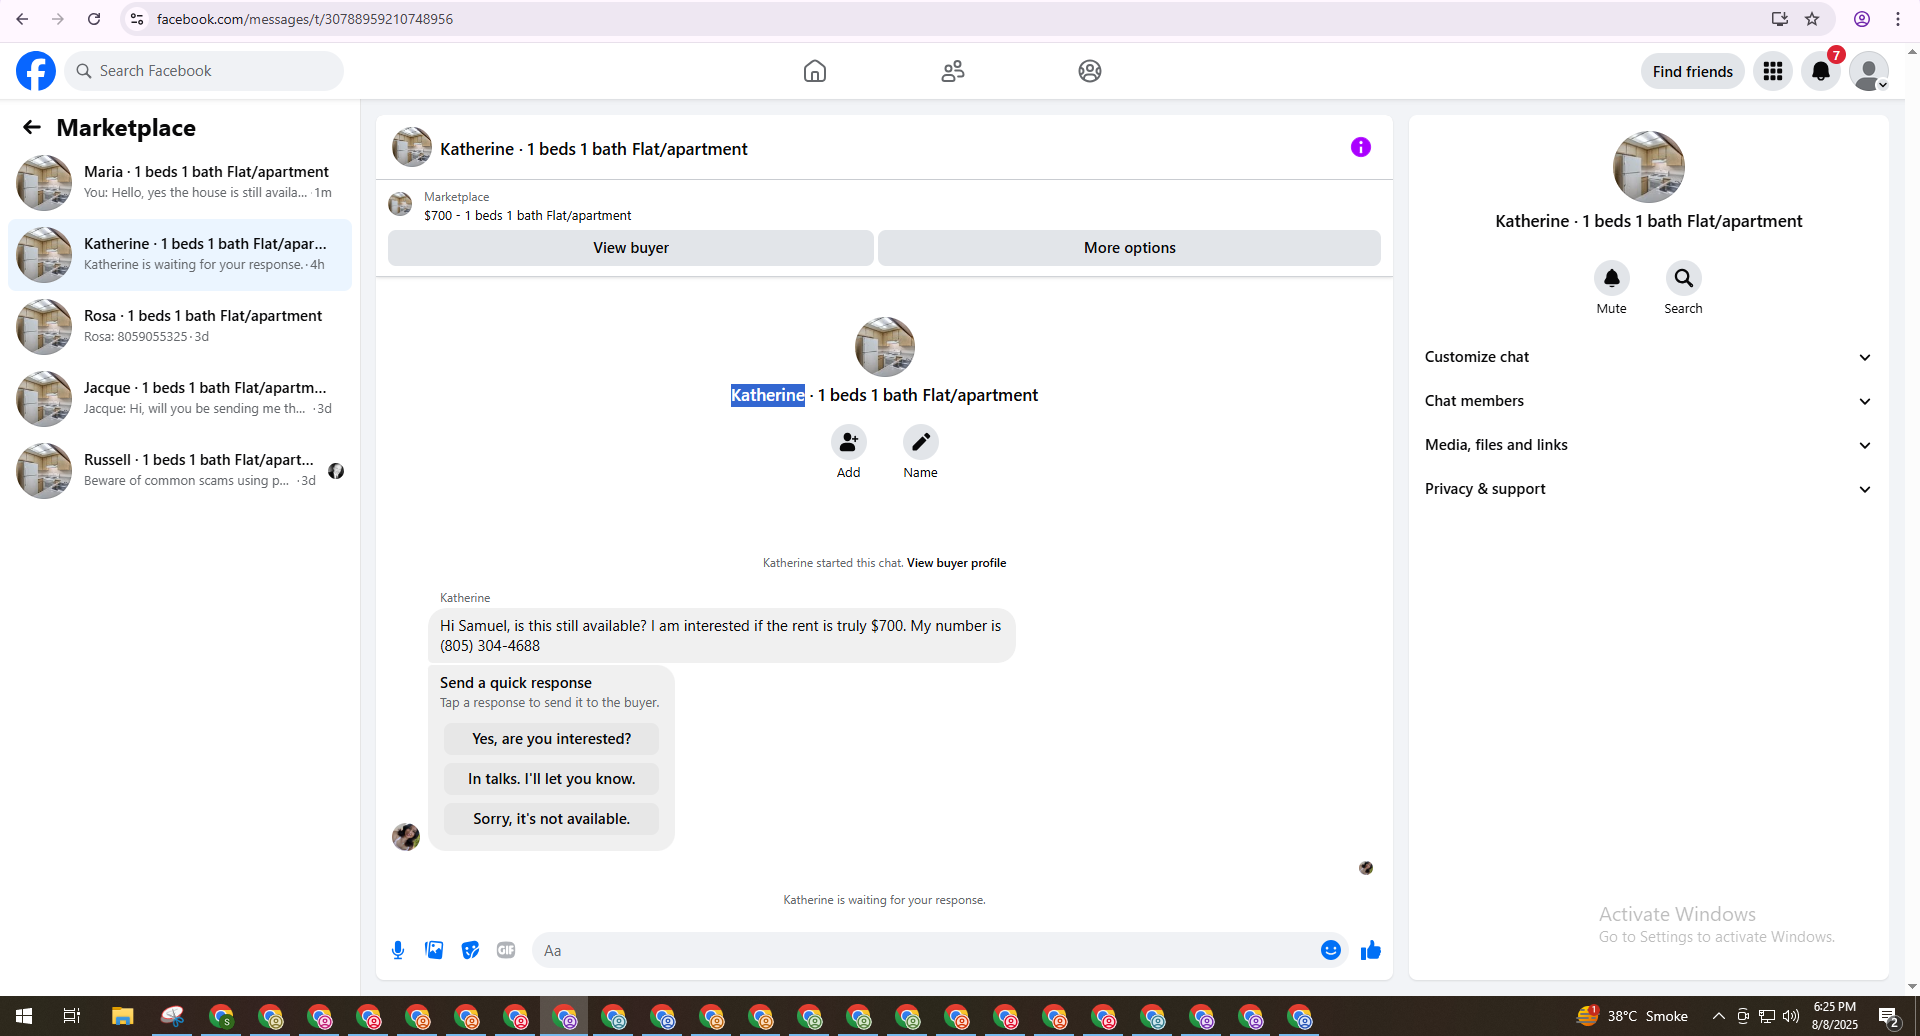Expand the Chat members section
This screenshot has height=1036, width=1920.
[x=1648, y=401]
